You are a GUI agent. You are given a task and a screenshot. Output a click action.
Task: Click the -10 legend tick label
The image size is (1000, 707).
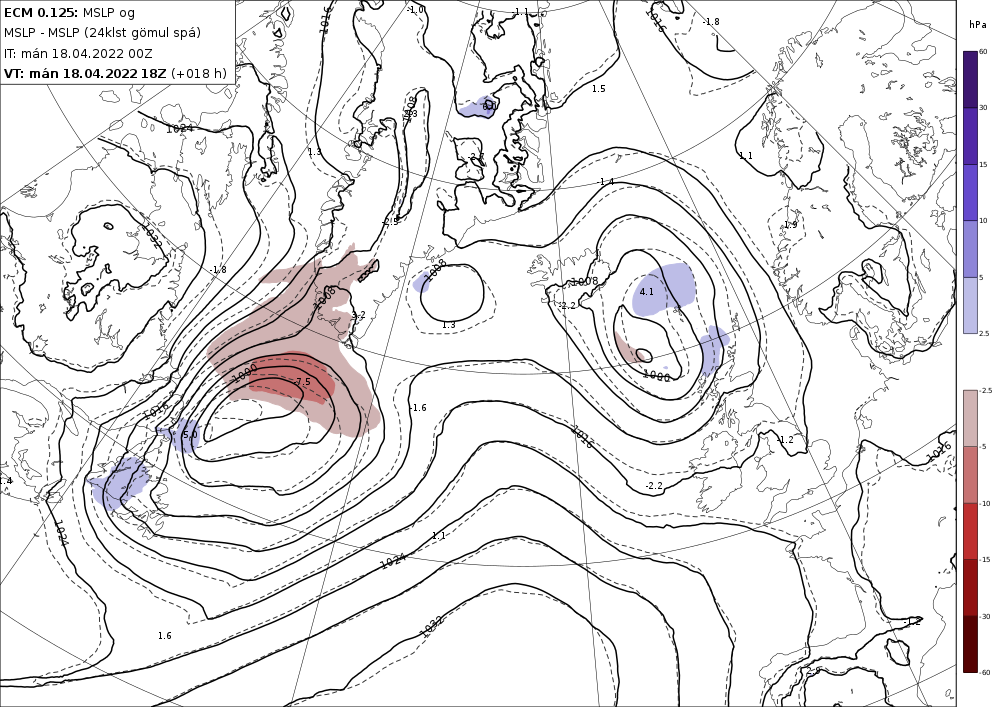(985, 503)
